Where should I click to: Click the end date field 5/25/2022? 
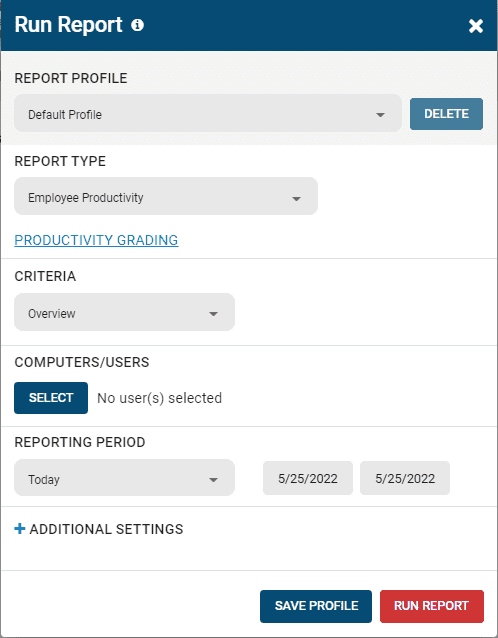(x=405, y=478)
